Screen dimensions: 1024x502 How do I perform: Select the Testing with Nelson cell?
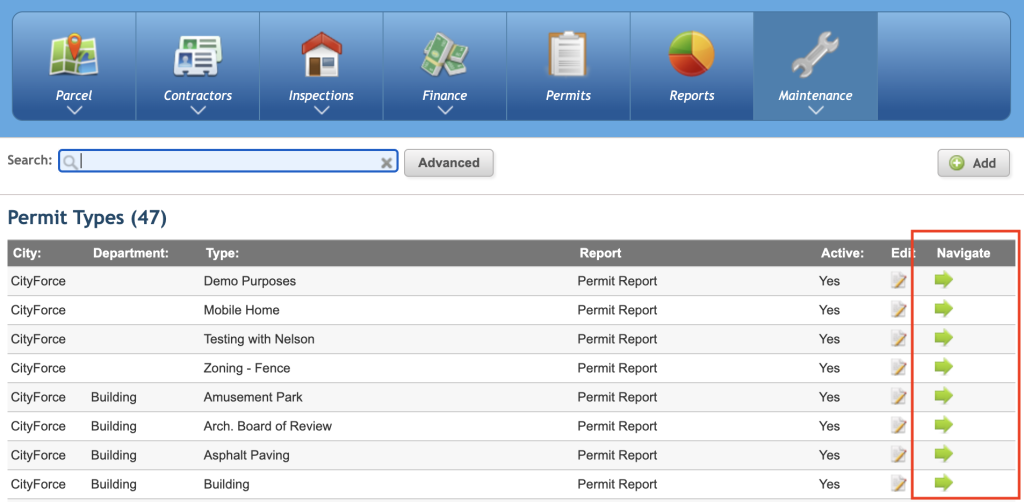259,339
